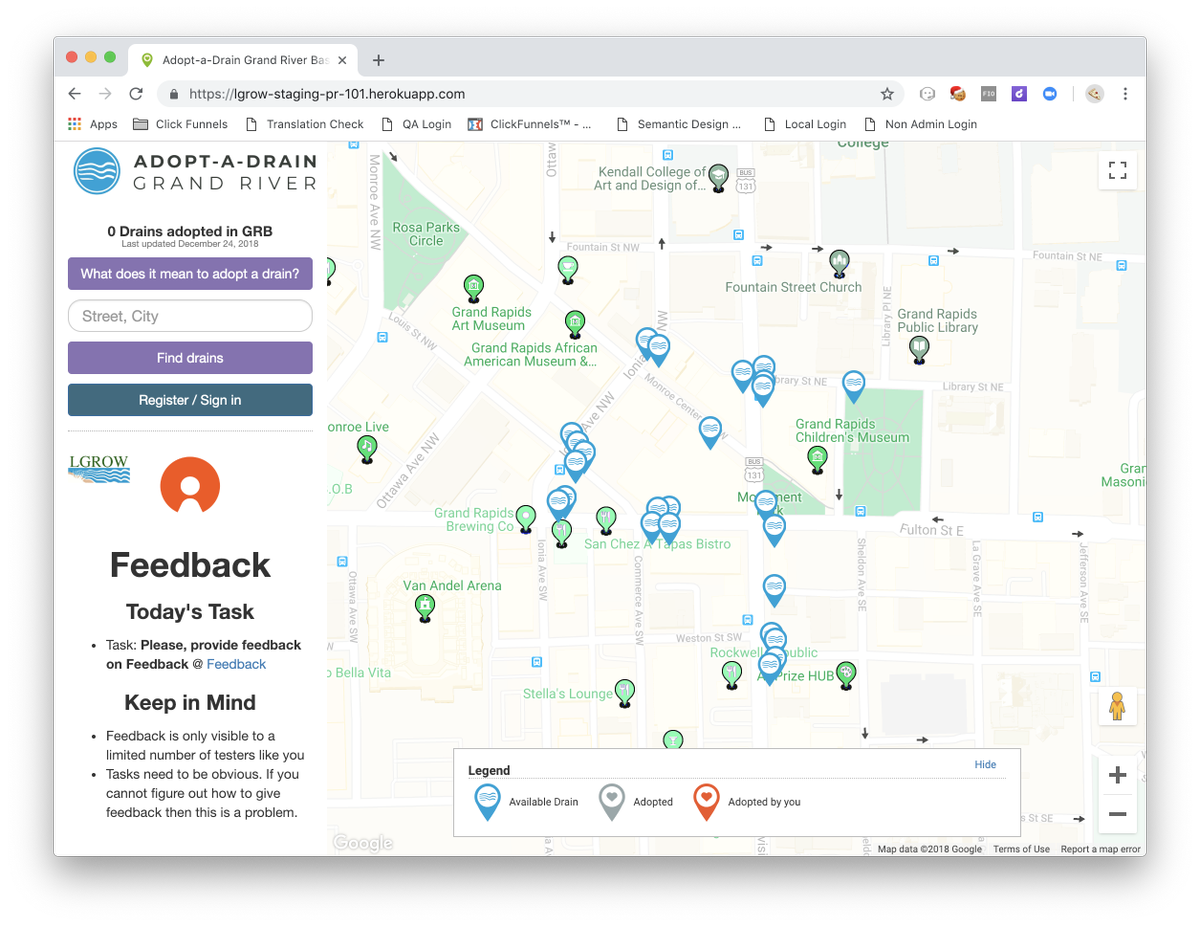
Task: Toggle fullscreen map view
Action: pos(1117,171)
